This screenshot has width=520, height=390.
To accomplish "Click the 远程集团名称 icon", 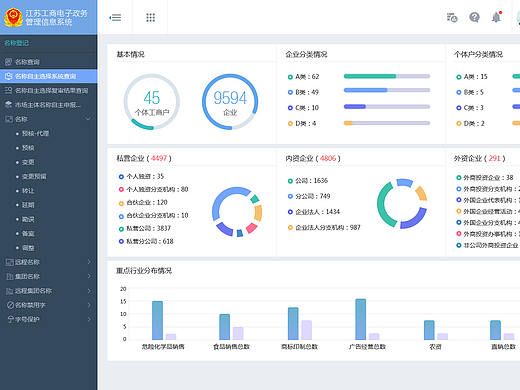I will tap(9, 291).
